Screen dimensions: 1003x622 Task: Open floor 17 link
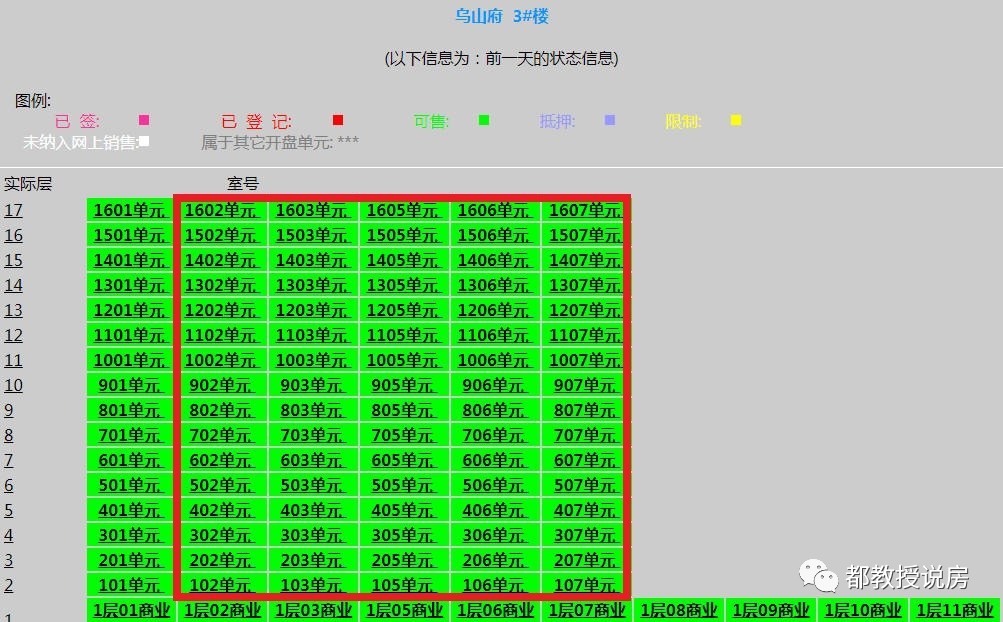tap(13, 210)
